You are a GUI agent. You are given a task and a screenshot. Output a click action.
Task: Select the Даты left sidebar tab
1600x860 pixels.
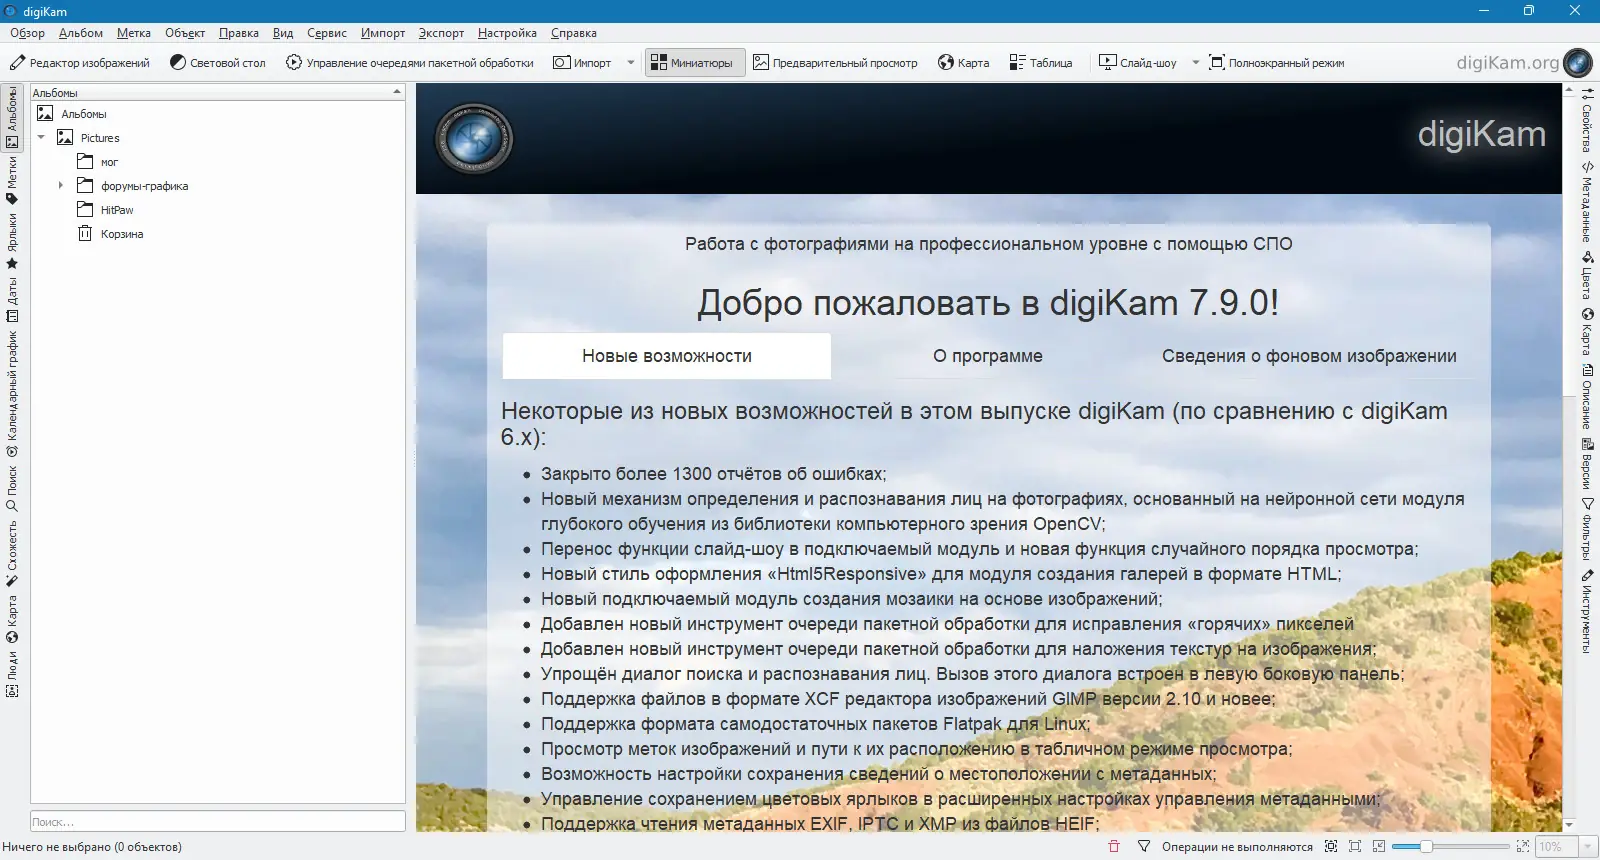(12, 300)
